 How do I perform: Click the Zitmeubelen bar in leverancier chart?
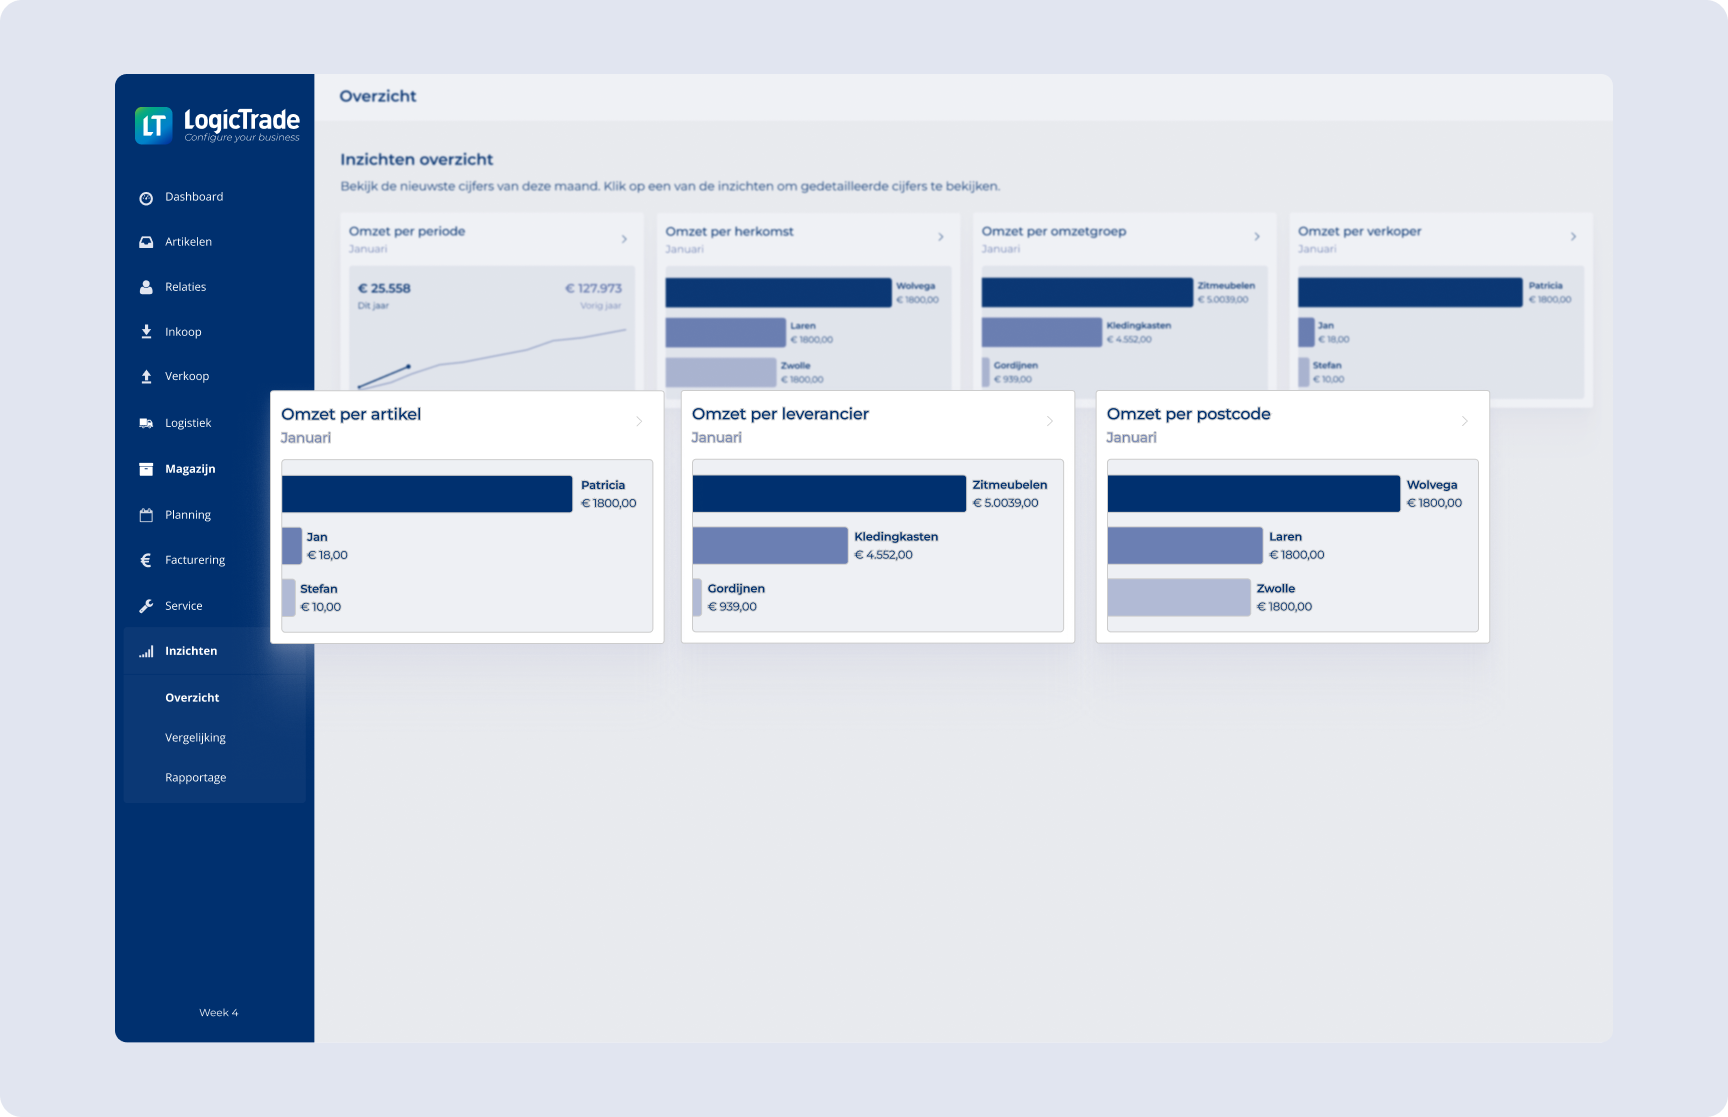click(x=829, y=494)
